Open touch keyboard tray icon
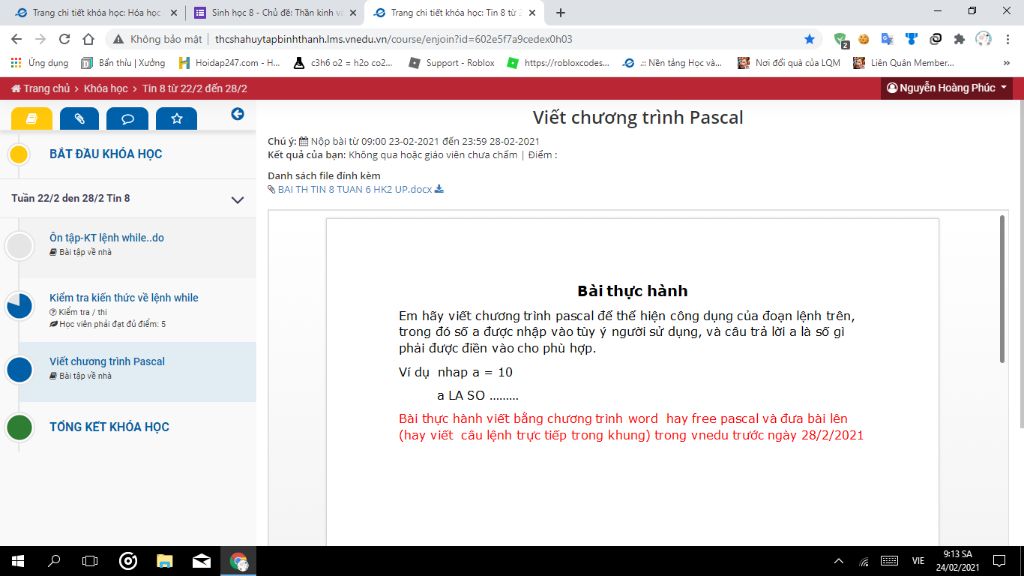This screenshot has width=1024, height=576. pyautogui.click(x=889, y=561)
